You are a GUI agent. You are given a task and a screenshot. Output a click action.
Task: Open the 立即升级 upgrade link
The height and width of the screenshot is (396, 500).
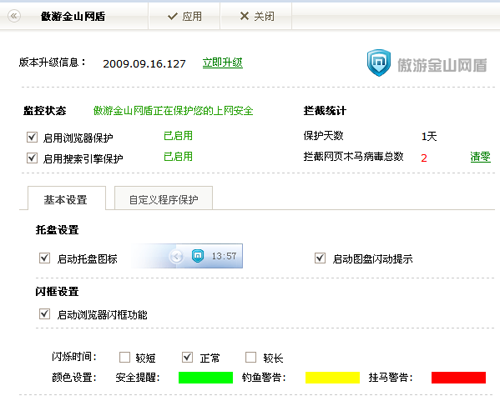222,63
